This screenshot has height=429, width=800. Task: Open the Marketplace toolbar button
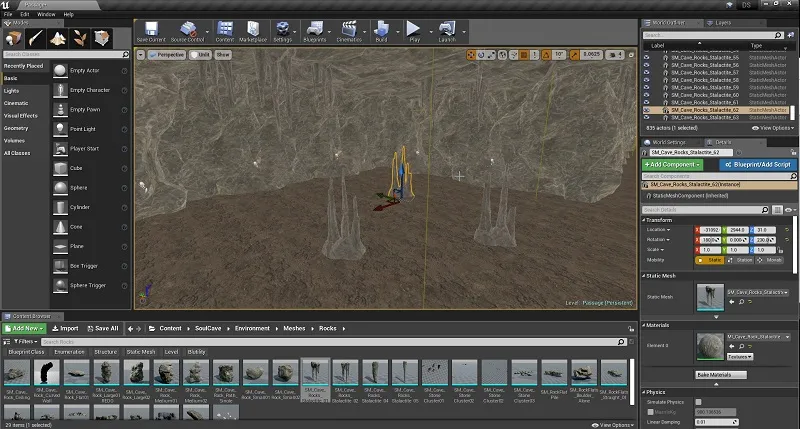click(x=253, y=32)
